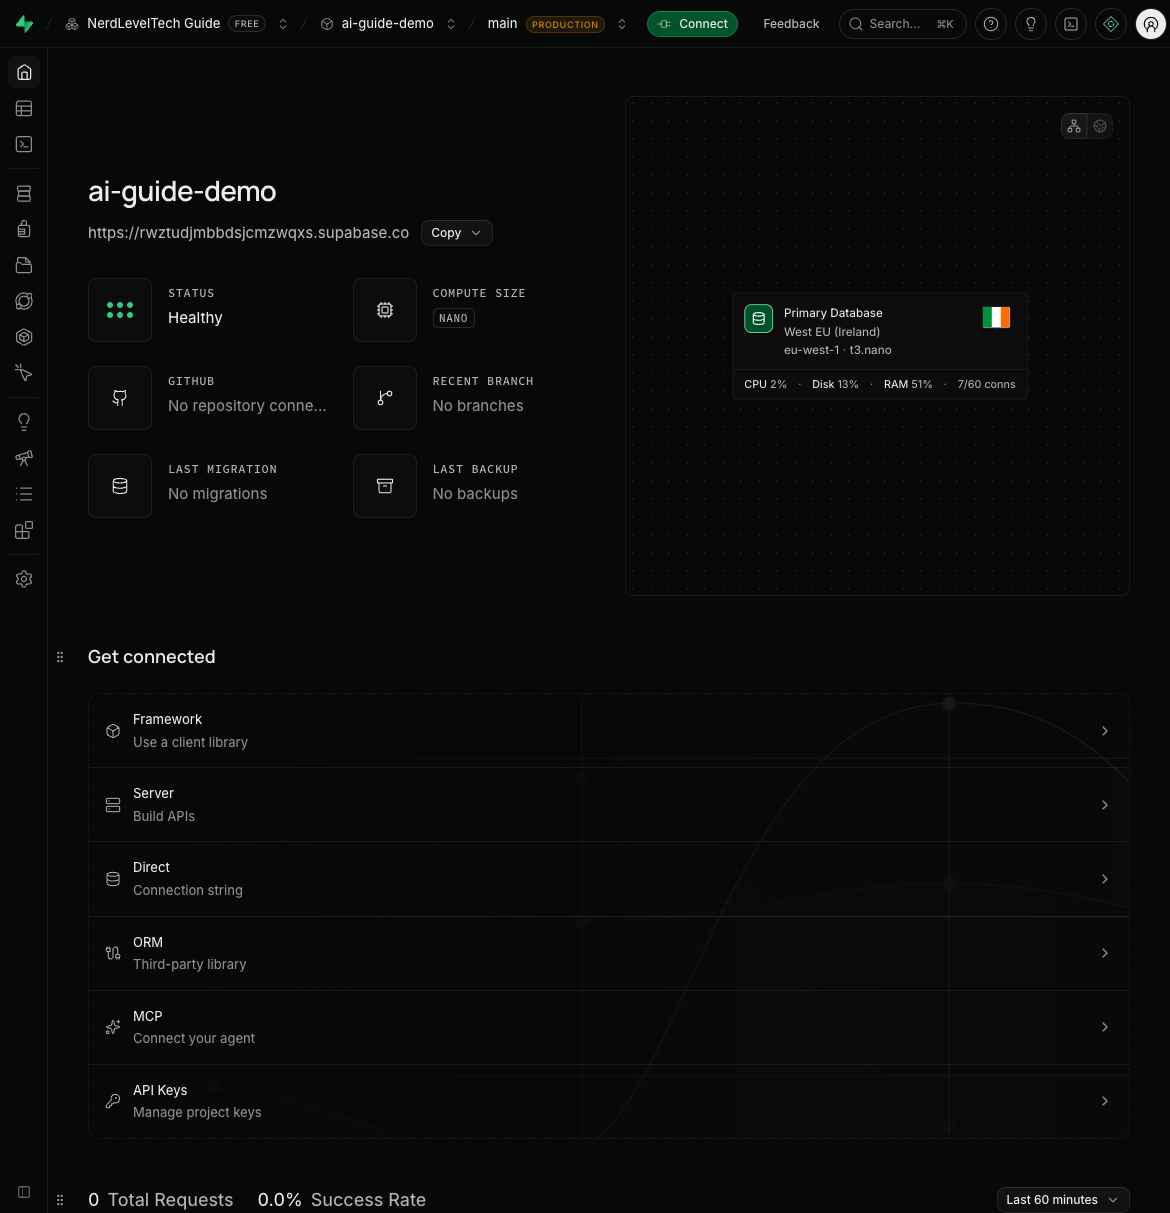This screenshot has width=1170, height=1213.
Task: Toggle sidebar collapse control at bottom left
Action: [24, 1192]
